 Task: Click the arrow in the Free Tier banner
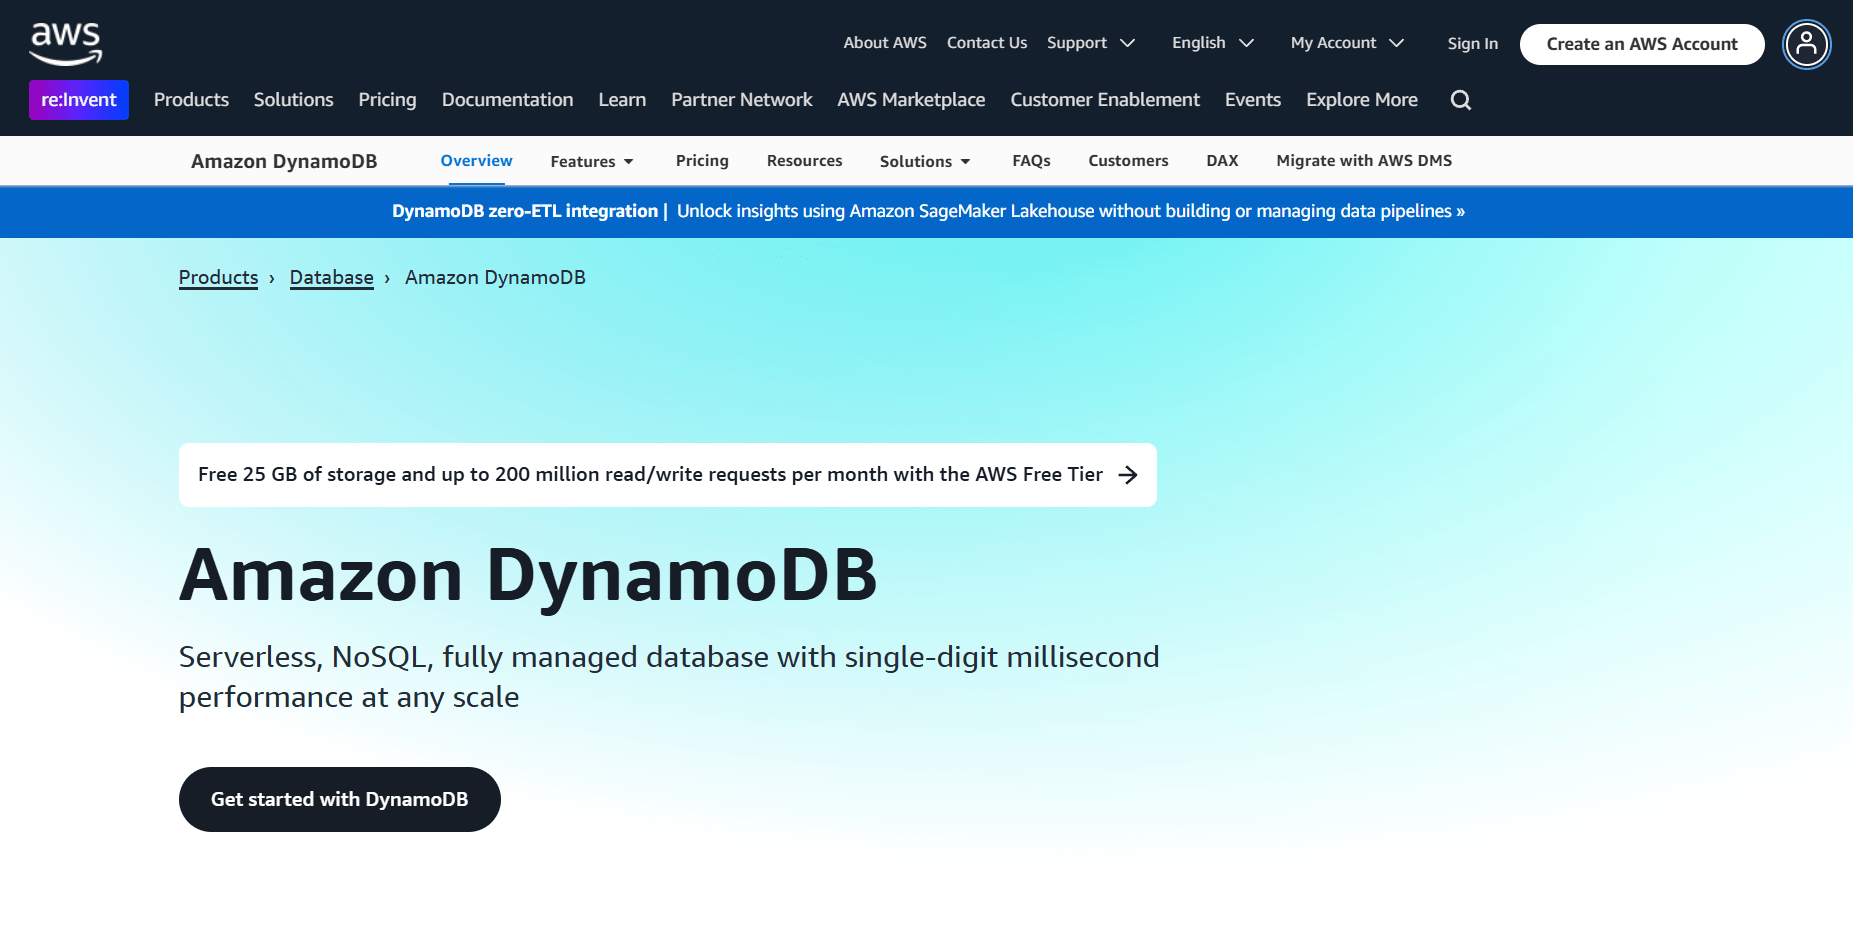pos(1128,475)
